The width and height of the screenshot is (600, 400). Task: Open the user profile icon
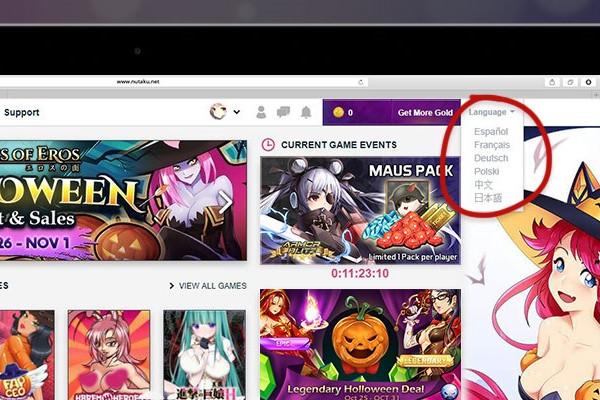pyautogui.click(x=261, y=112)
